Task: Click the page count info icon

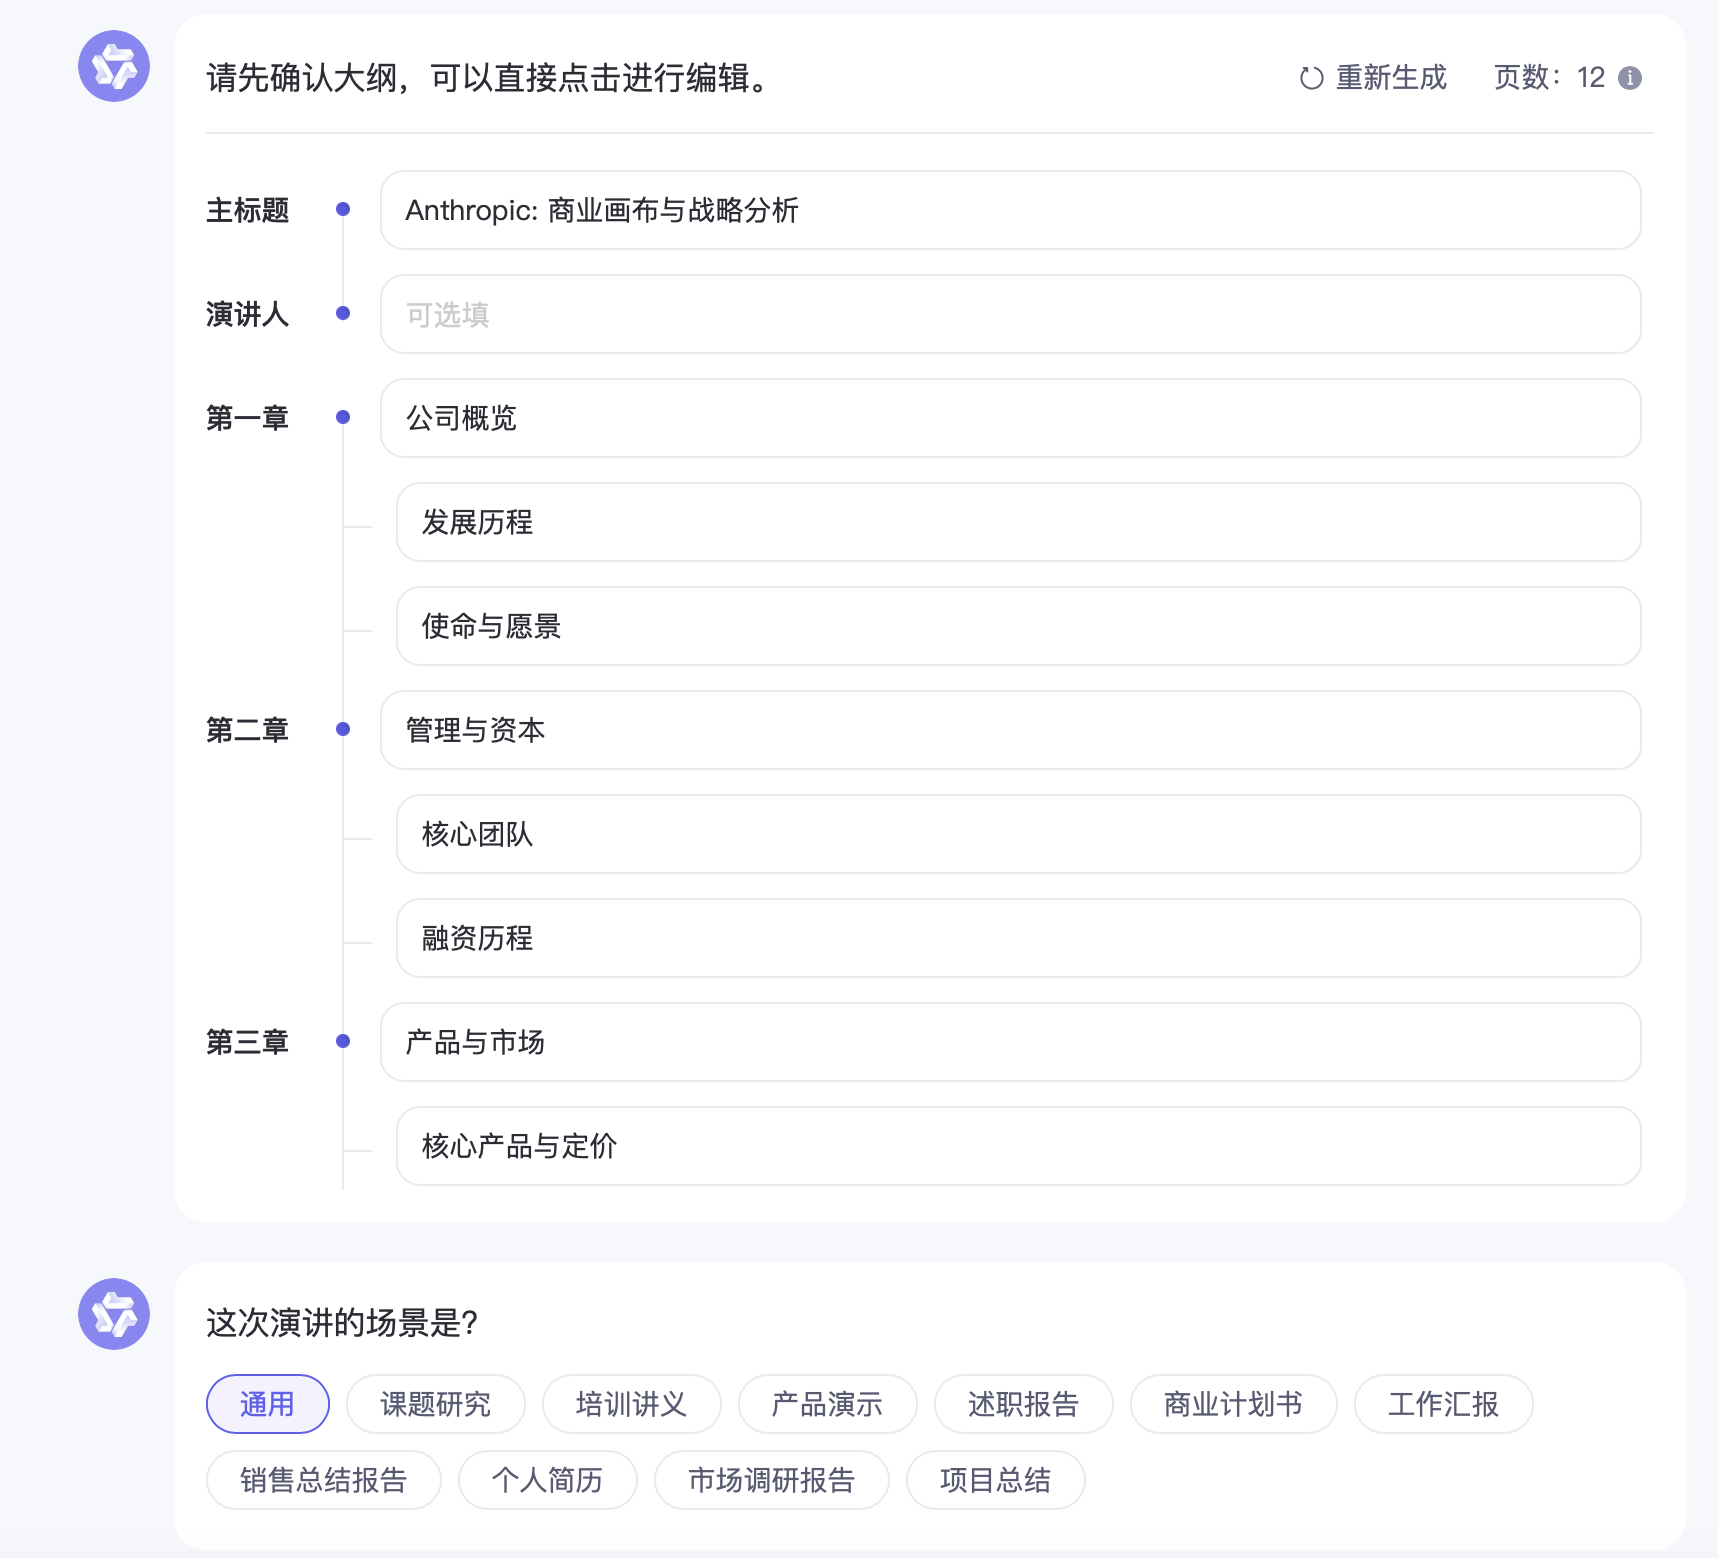Action: (x=1630, y=78)
